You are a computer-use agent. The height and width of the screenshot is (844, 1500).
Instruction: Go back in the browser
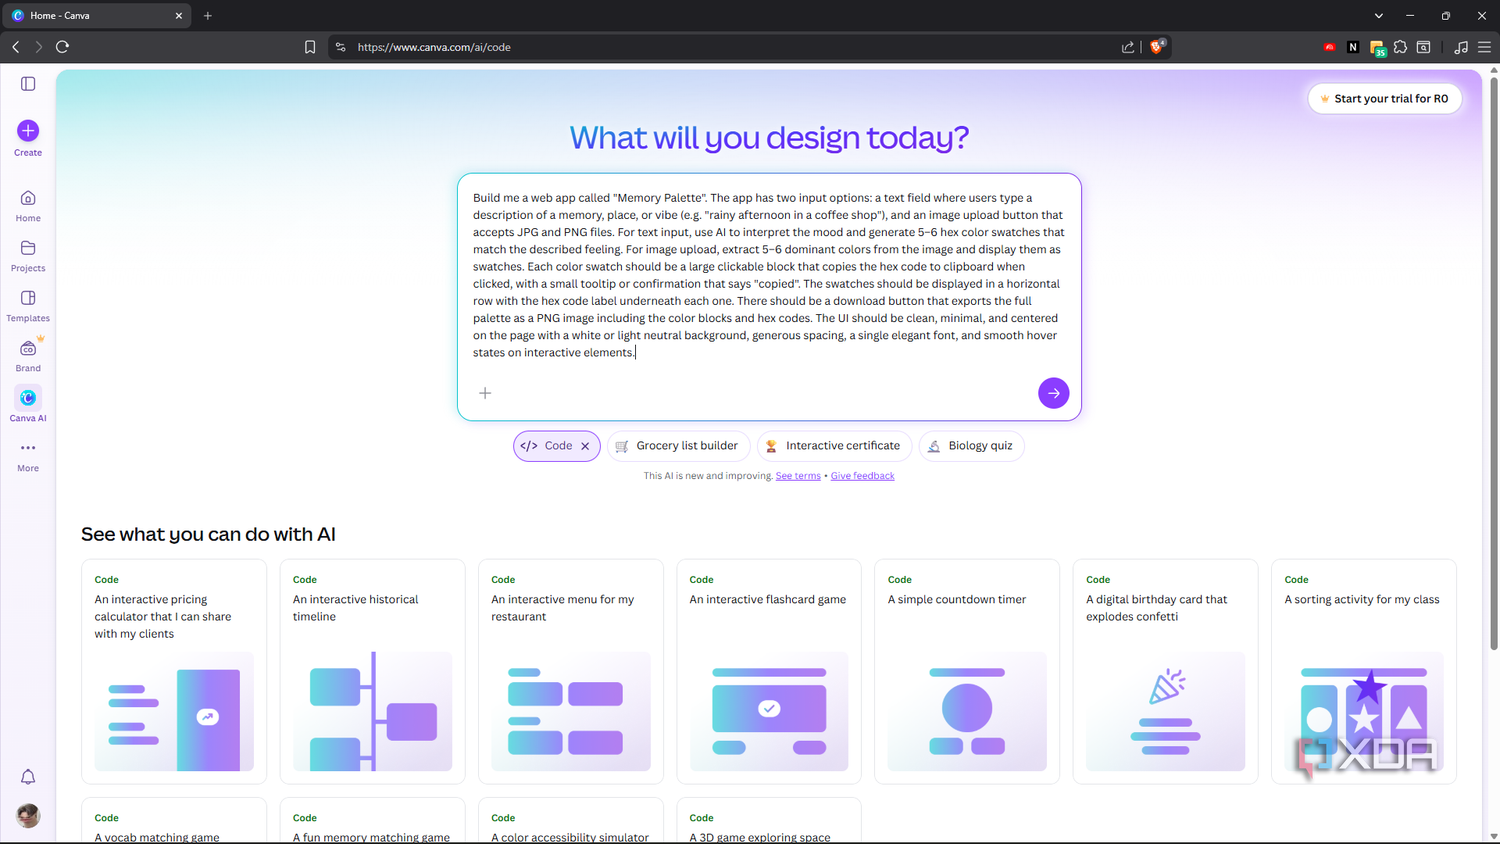pos(16,47)
